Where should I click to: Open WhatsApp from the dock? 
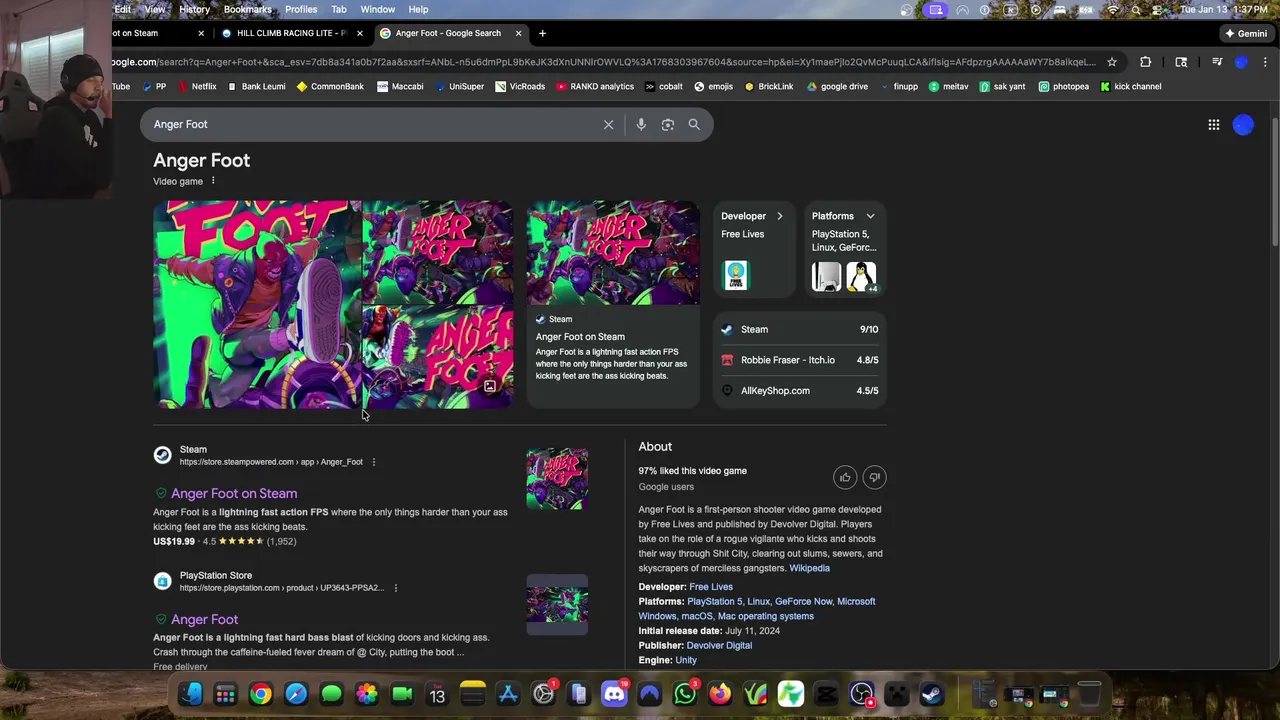point(685,693)
